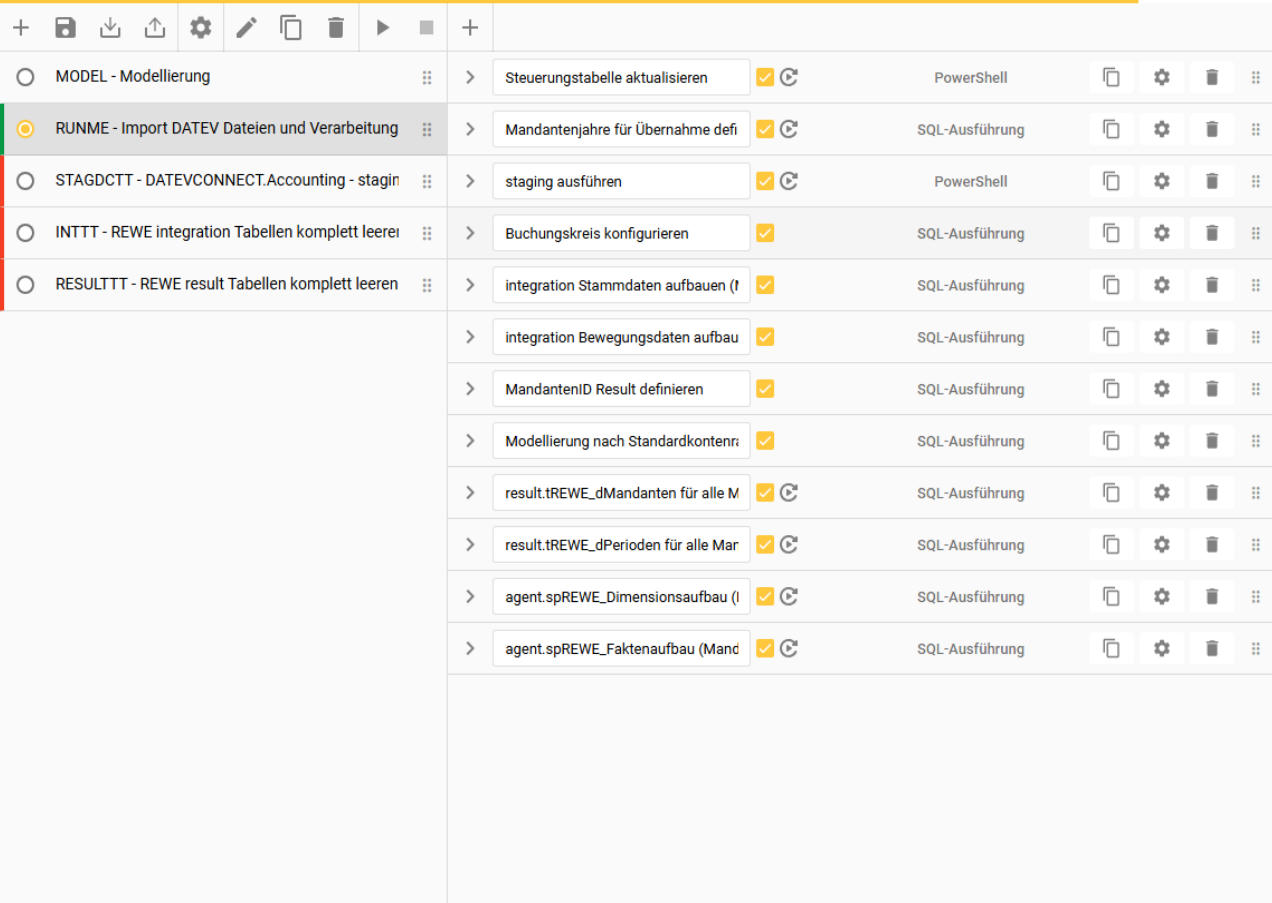Click the trash icon in the top toolbar

(336, 28)
